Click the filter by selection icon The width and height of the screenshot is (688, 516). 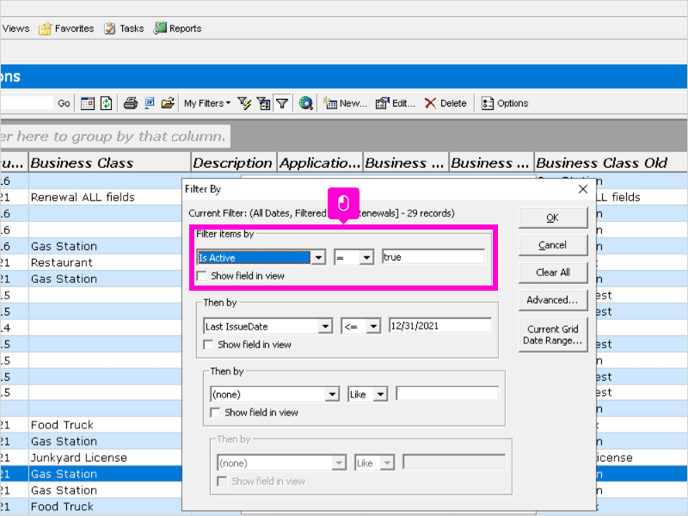[263, 104]
